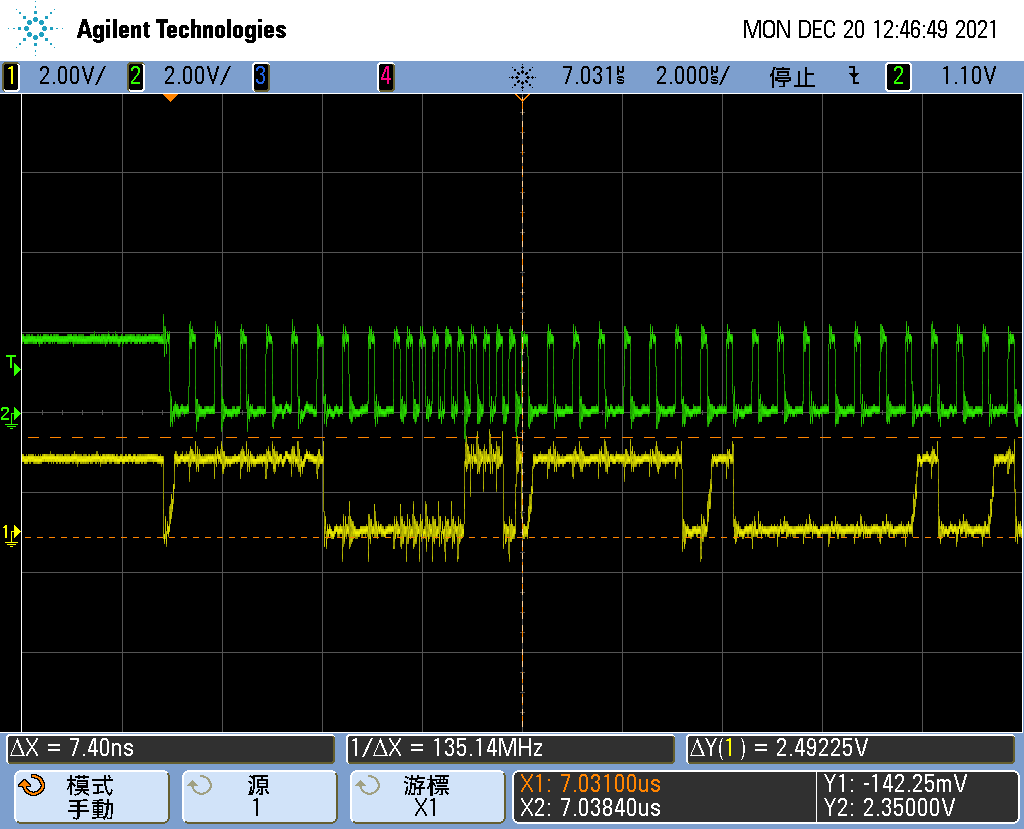The width and height of the screenshot is (1024, 829).
Task: Click the Agilent starburst logo
Action: (x=33, y=28)
